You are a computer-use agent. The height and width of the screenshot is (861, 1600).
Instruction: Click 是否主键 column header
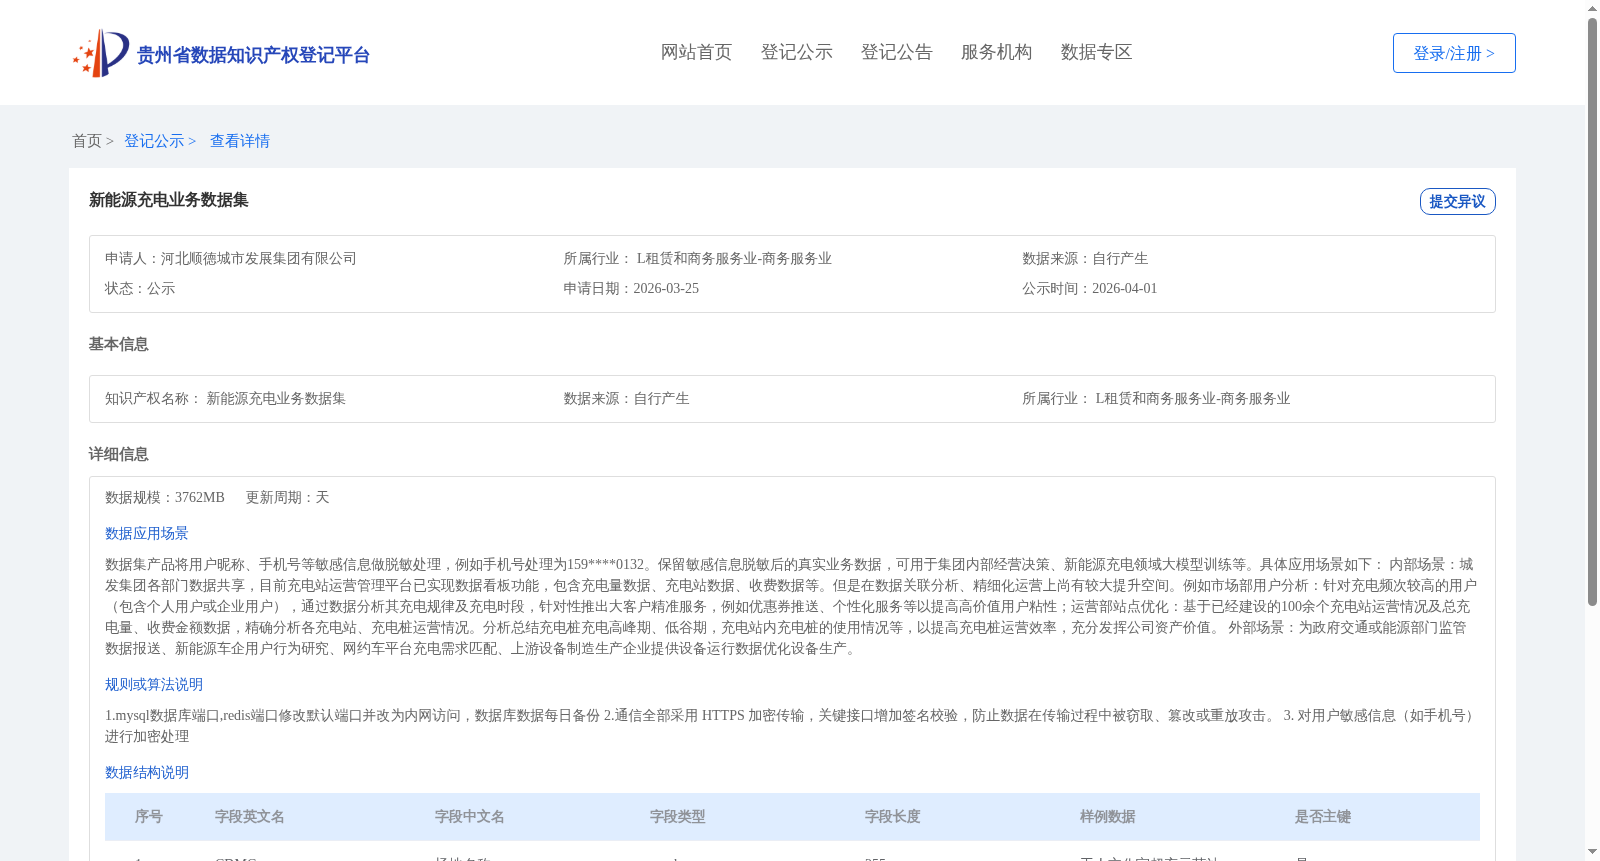click(x=1323, y=817)
